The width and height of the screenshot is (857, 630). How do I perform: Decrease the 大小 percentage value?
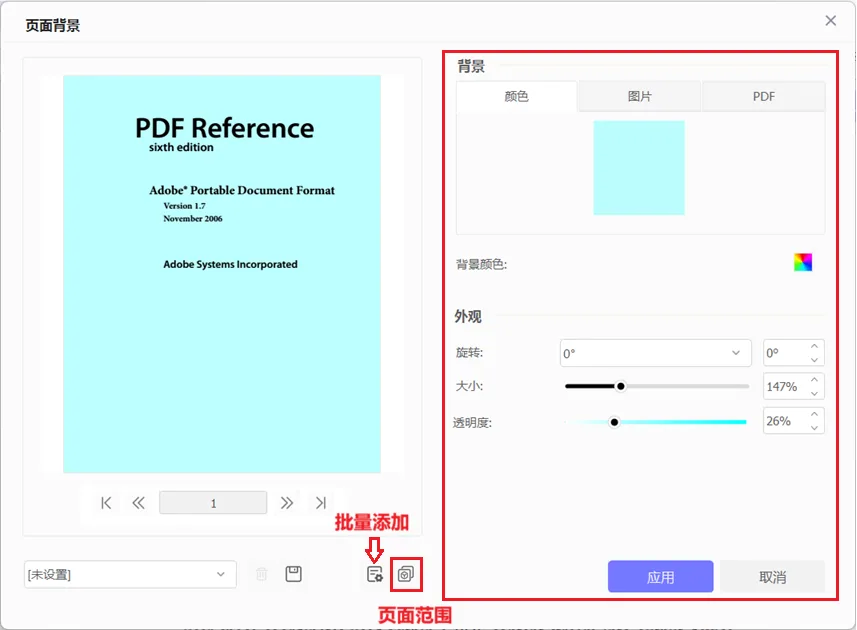[814, 393]
